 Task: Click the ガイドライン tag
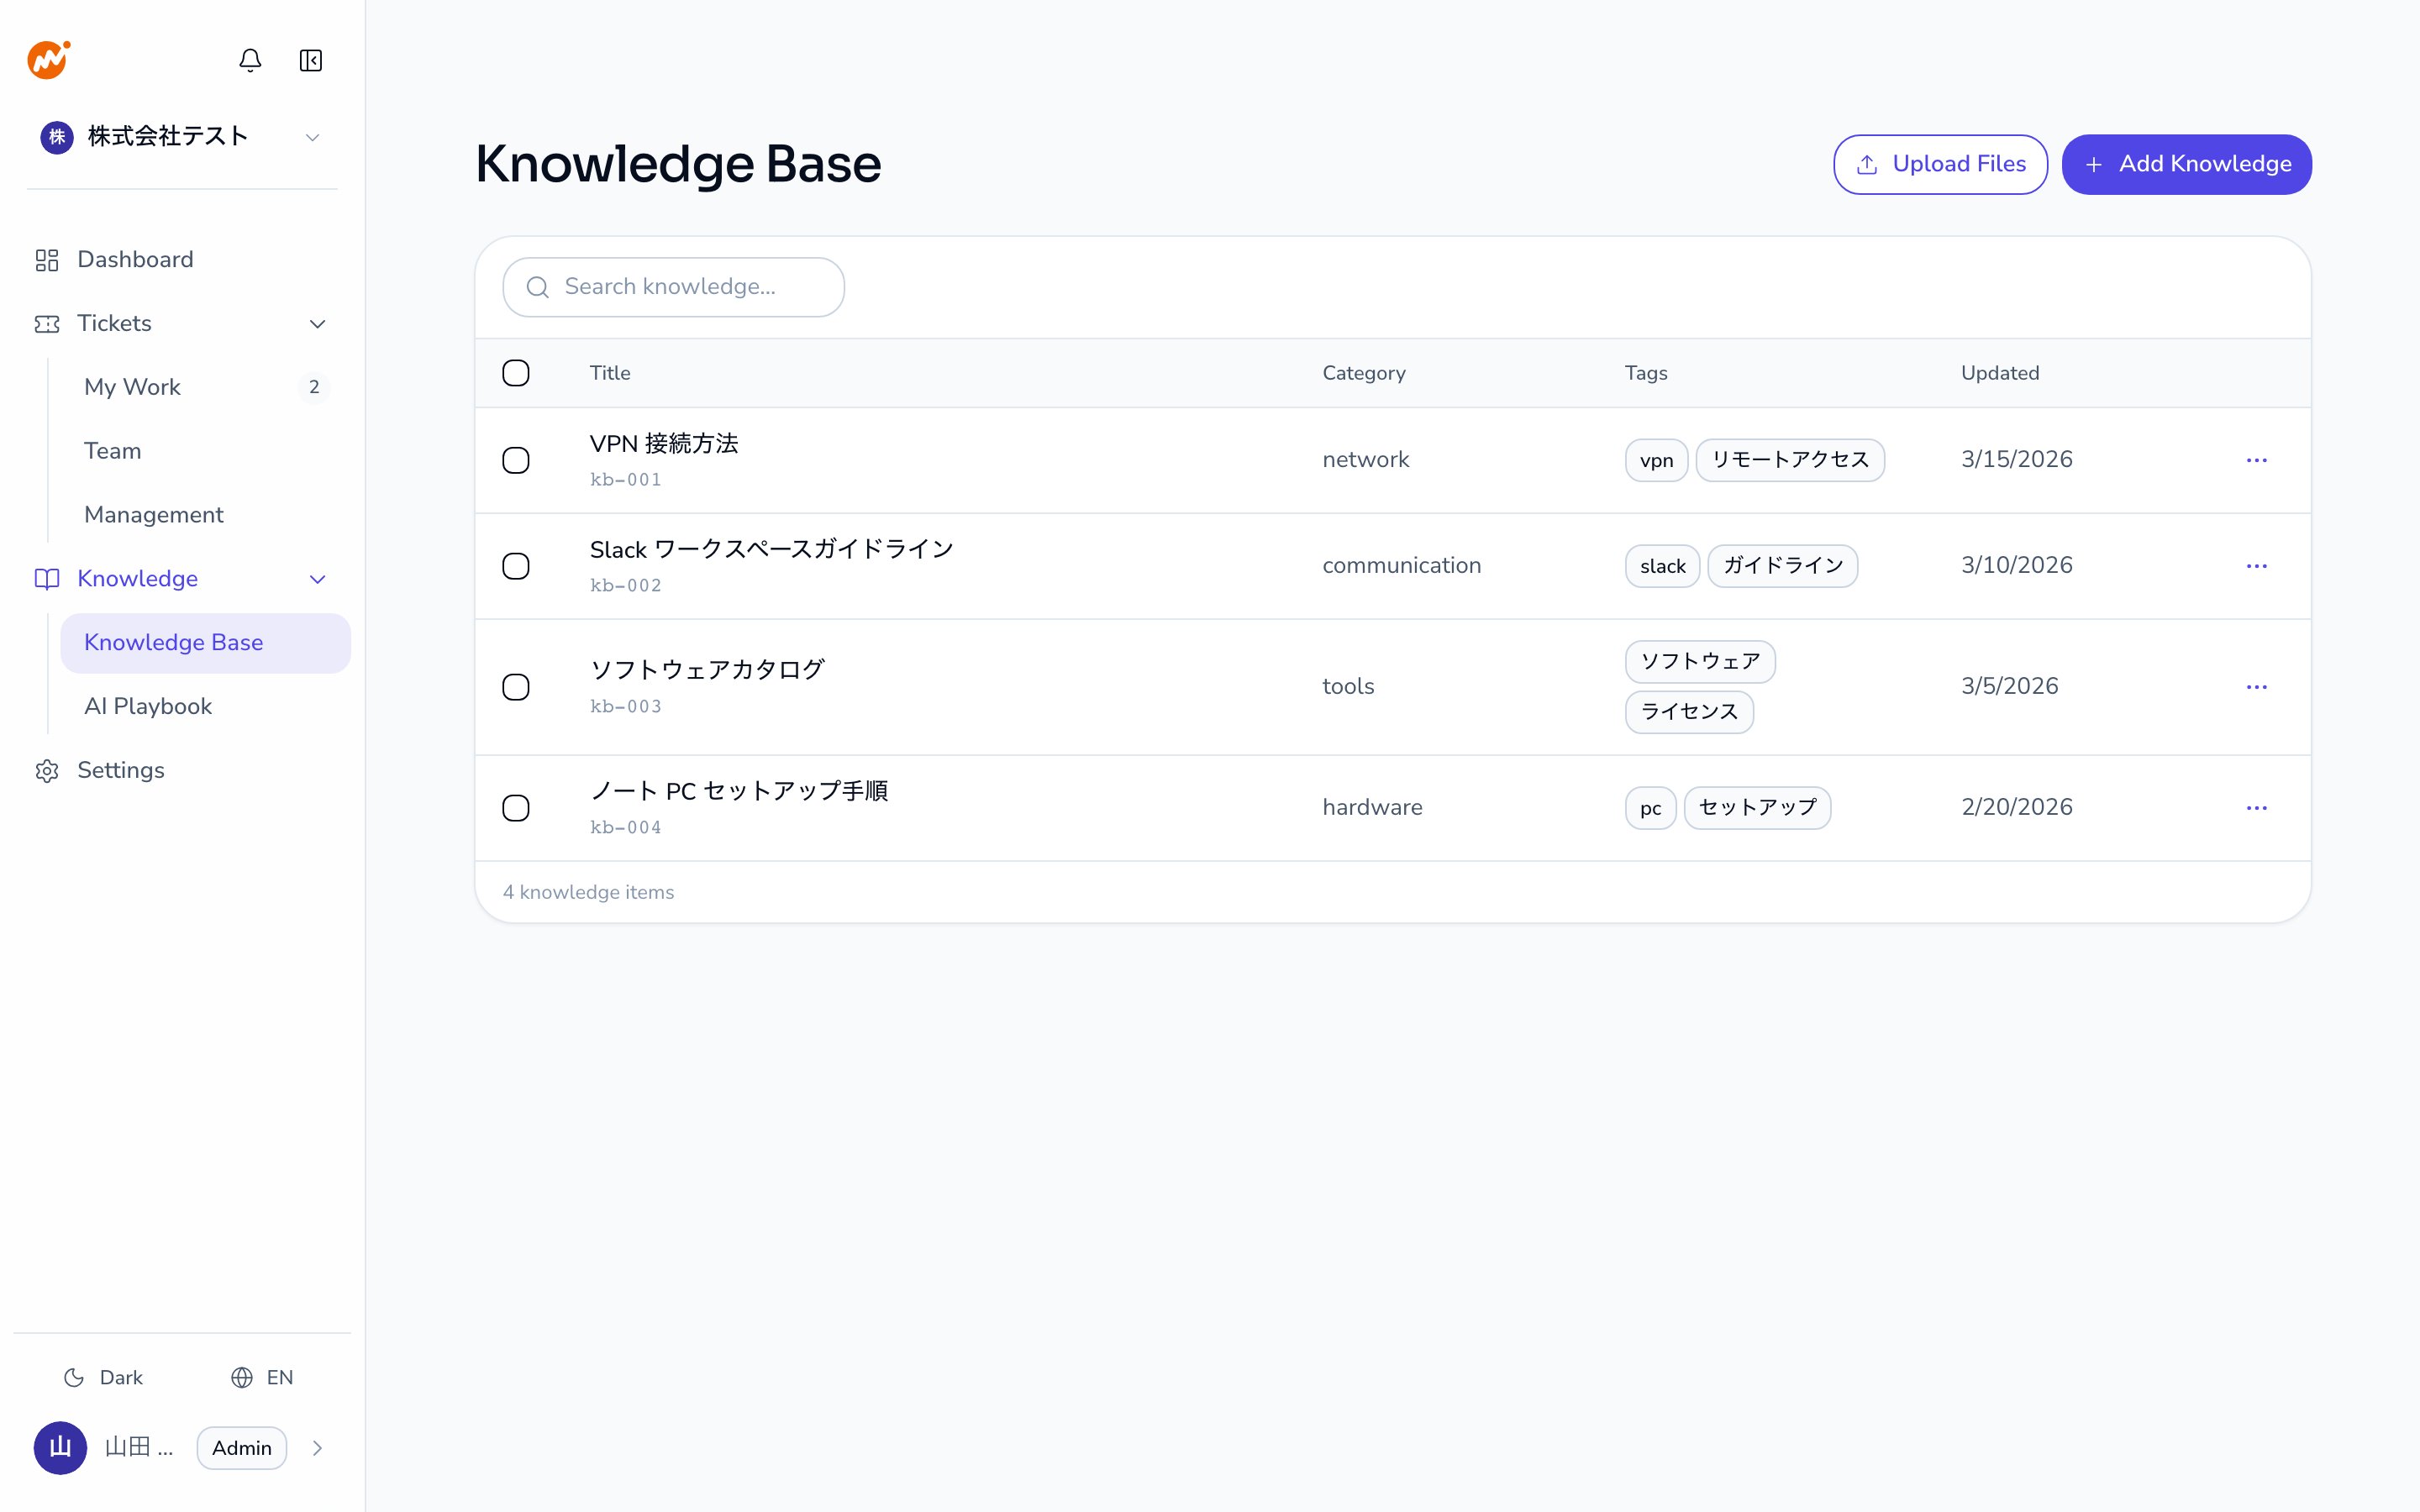(1782, 566)
